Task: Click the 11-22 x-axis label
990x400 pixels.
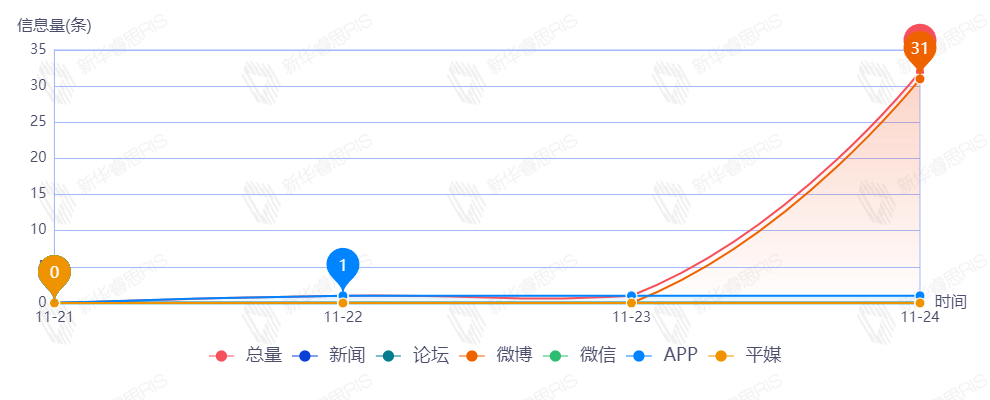Action: click(343, 317)
